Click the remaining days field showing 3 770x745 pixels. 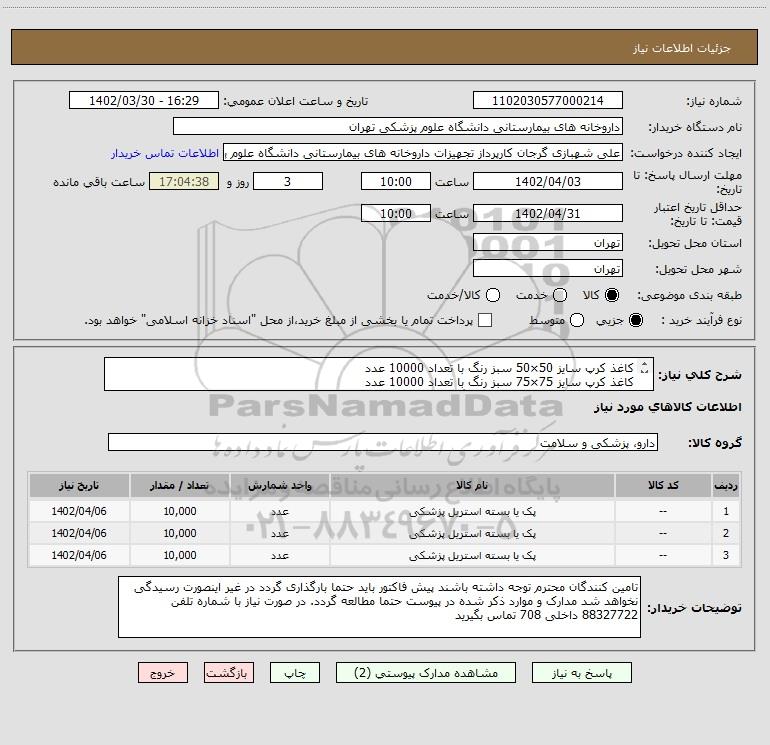coord(288,181)
